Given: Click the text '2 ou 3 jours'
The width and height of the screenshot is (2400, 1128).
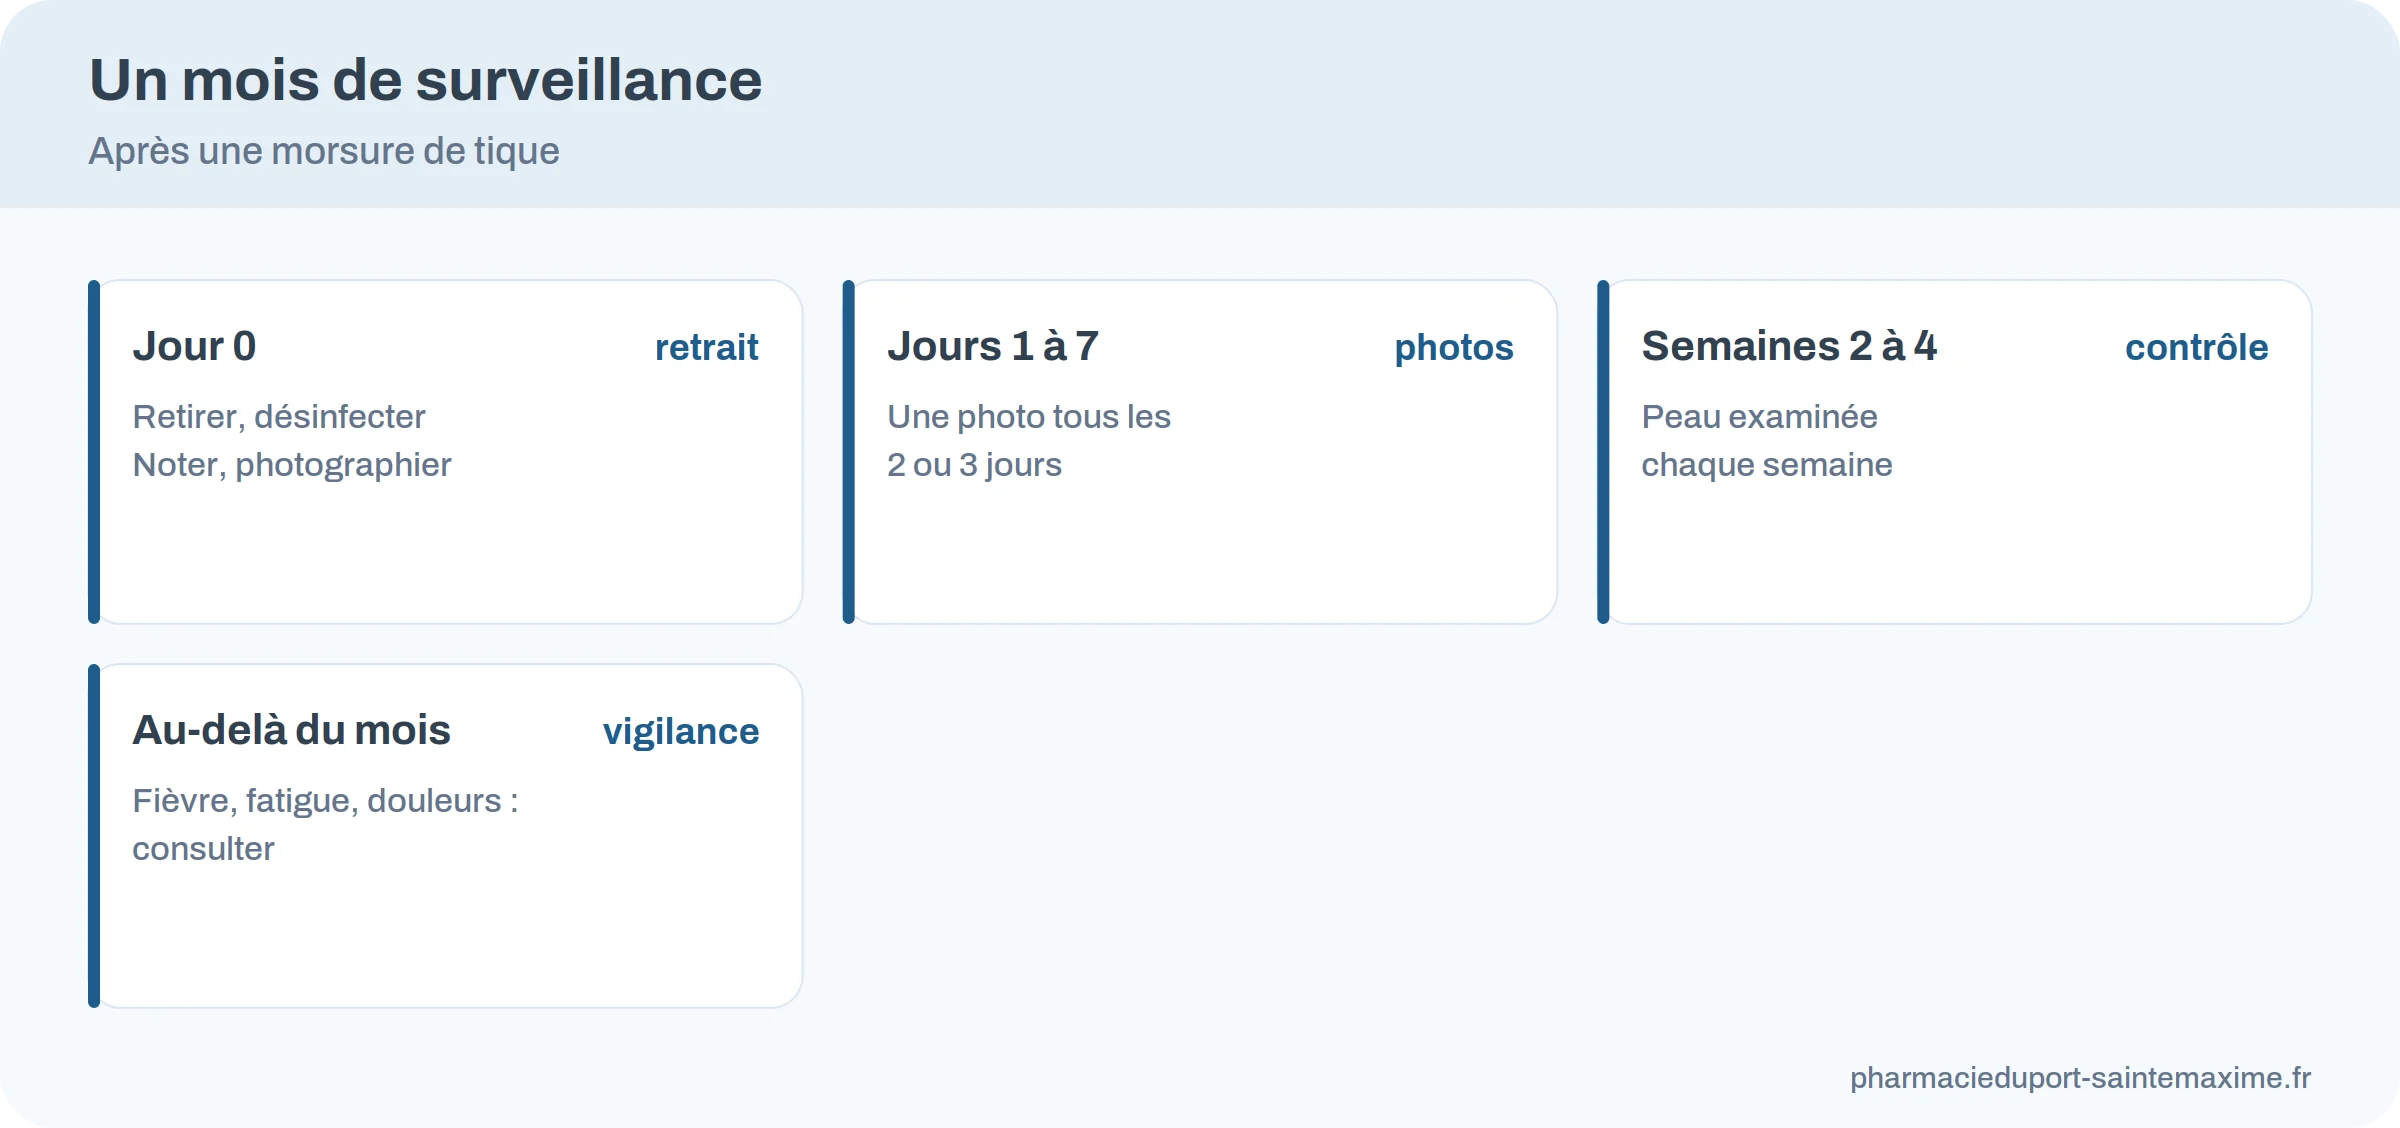Looking at the screenshot, I should coord(975,464).
